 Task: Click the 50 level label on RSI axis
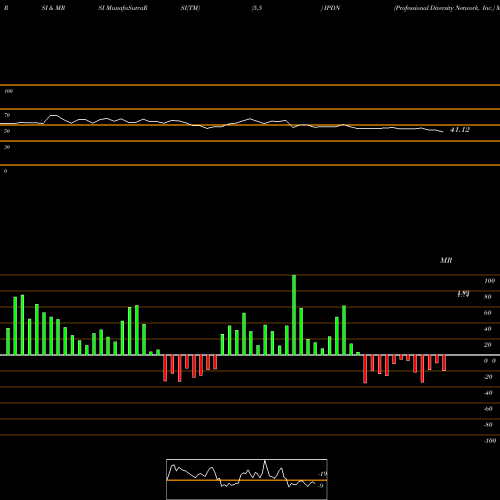point(7,131)
